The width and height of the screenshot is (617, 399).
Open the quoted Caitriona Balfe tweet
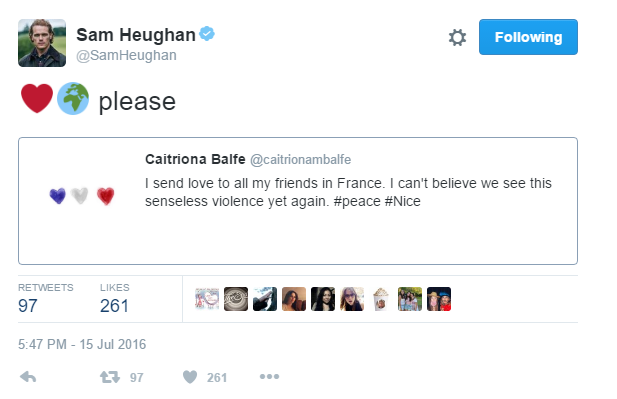(298, 201)
